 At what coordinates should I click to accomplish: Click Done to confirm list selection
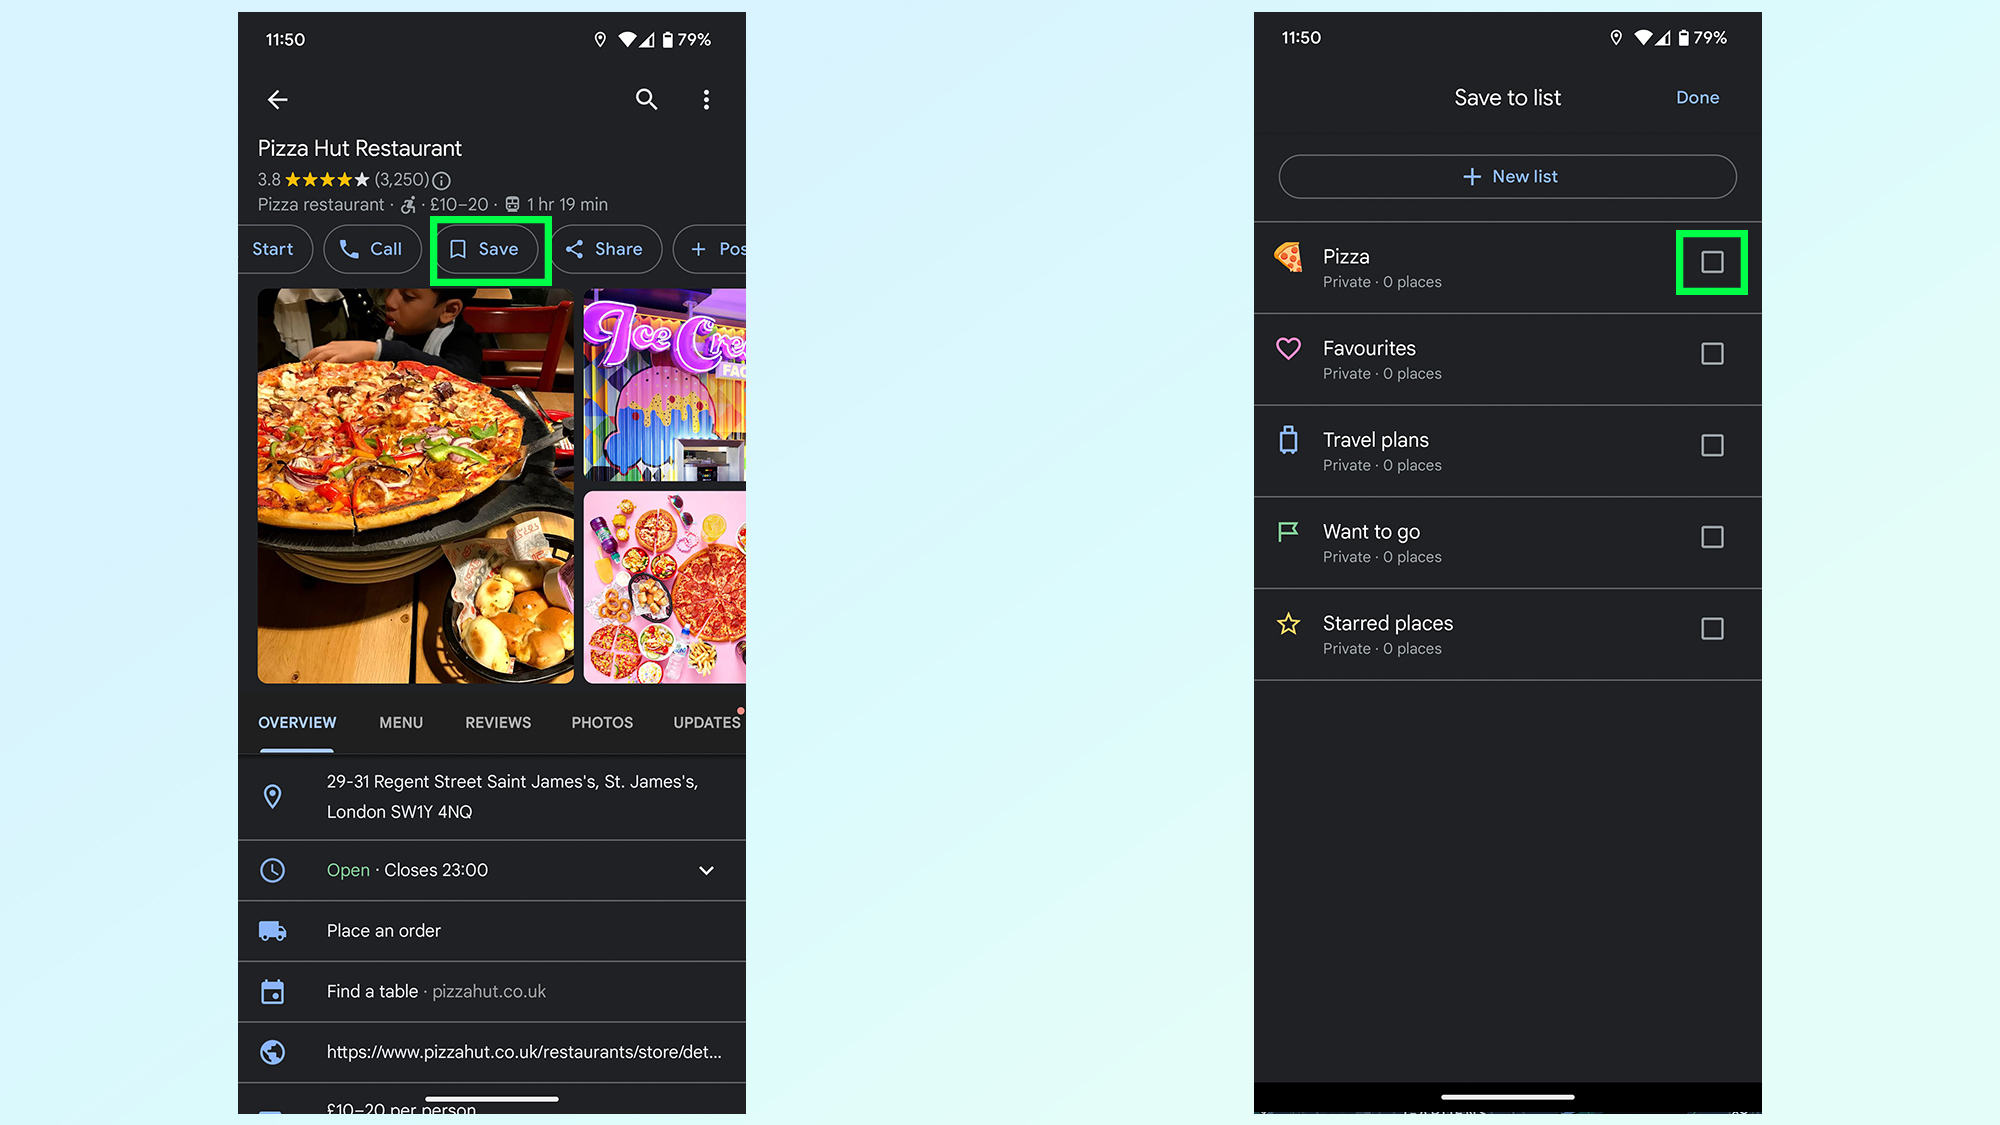coord(1698,98)
